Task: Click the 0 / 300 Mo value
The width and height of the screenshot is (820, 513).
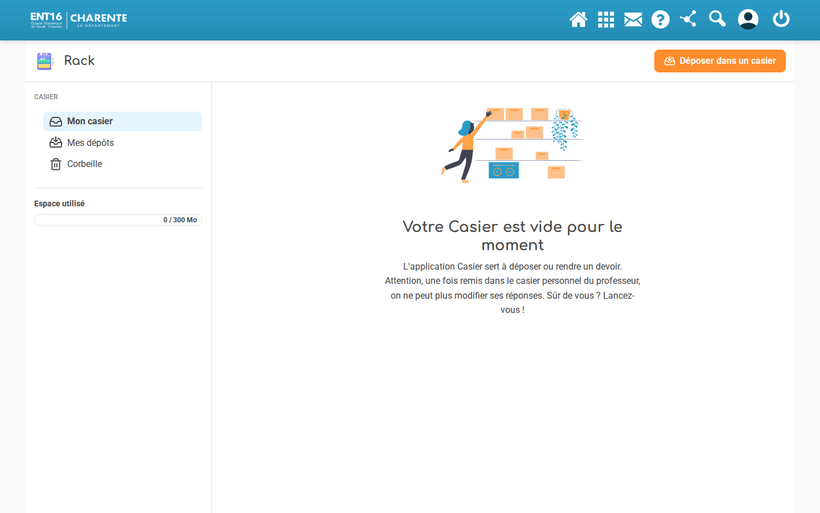Action: [180, 220]
